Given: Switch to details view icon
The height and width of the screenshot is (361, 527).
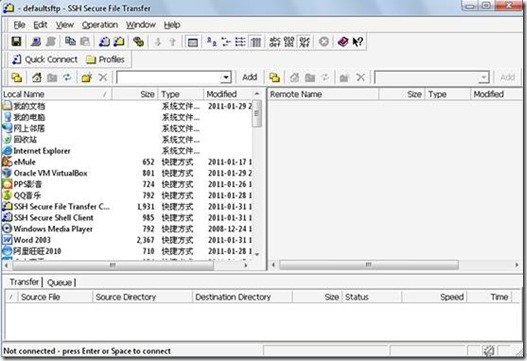Looking at the screenshot, I should coord(255,42).
